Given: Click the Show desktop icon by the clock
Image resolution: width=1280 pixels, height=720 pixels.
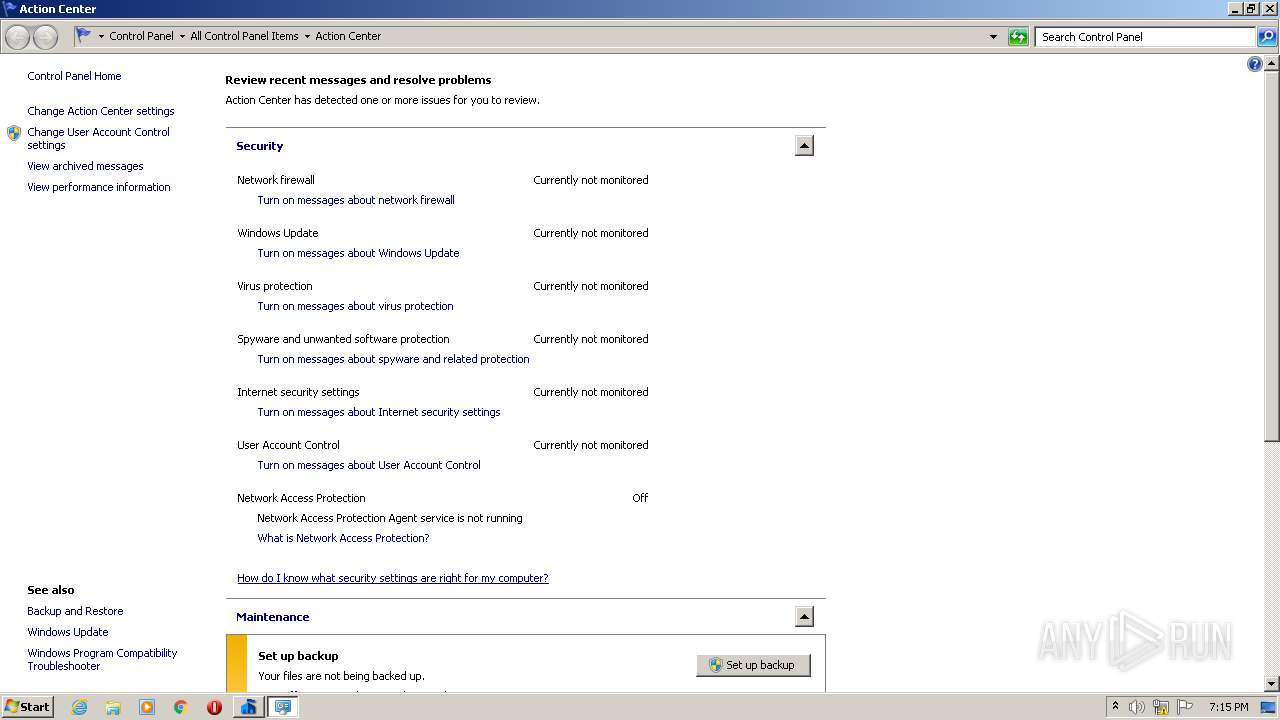Looking at the screenshot, I should [1268, 707].
